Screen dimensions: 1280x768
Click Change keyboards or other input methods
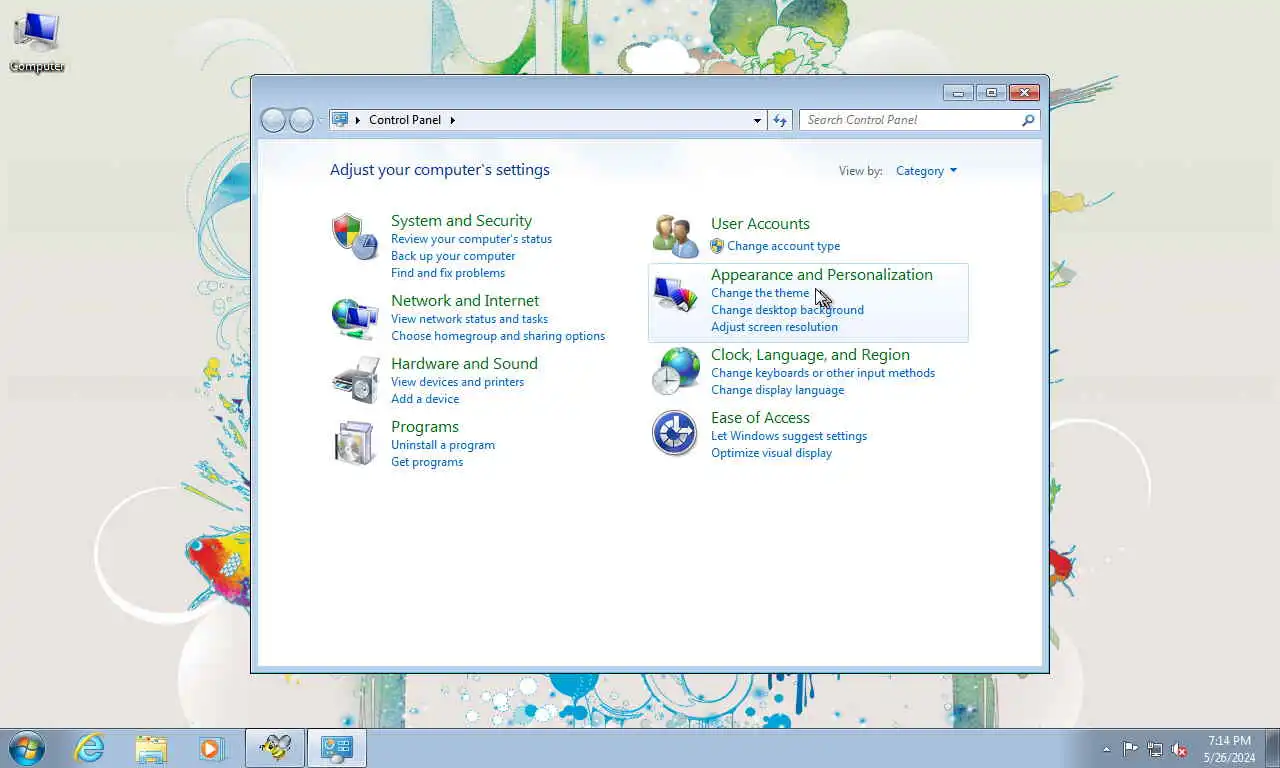tap(823, 373)
